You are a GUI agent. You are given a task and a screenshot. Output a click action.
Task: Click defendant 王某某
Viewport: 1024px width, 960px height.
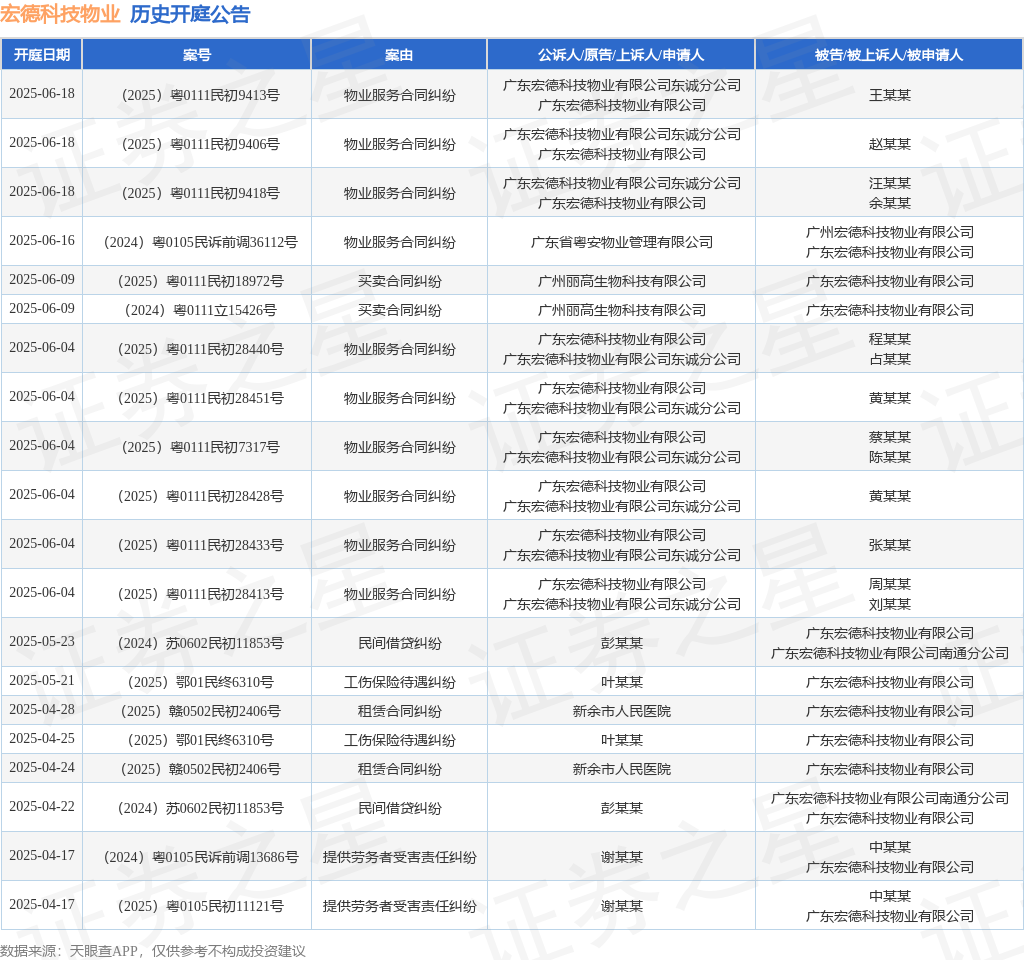889,95
